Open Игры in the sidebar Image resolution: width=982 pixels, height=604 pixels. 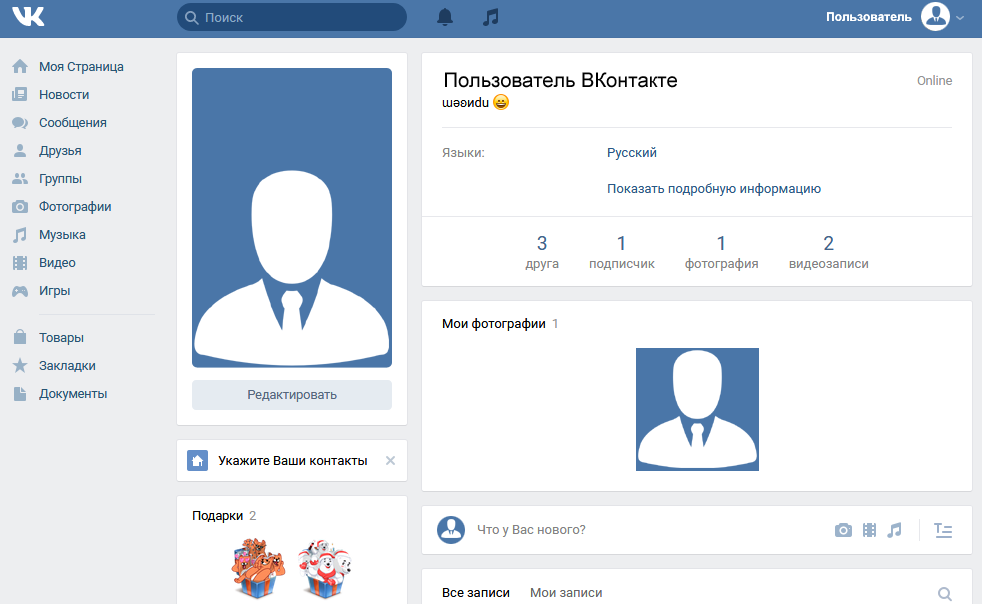(54, 291)
